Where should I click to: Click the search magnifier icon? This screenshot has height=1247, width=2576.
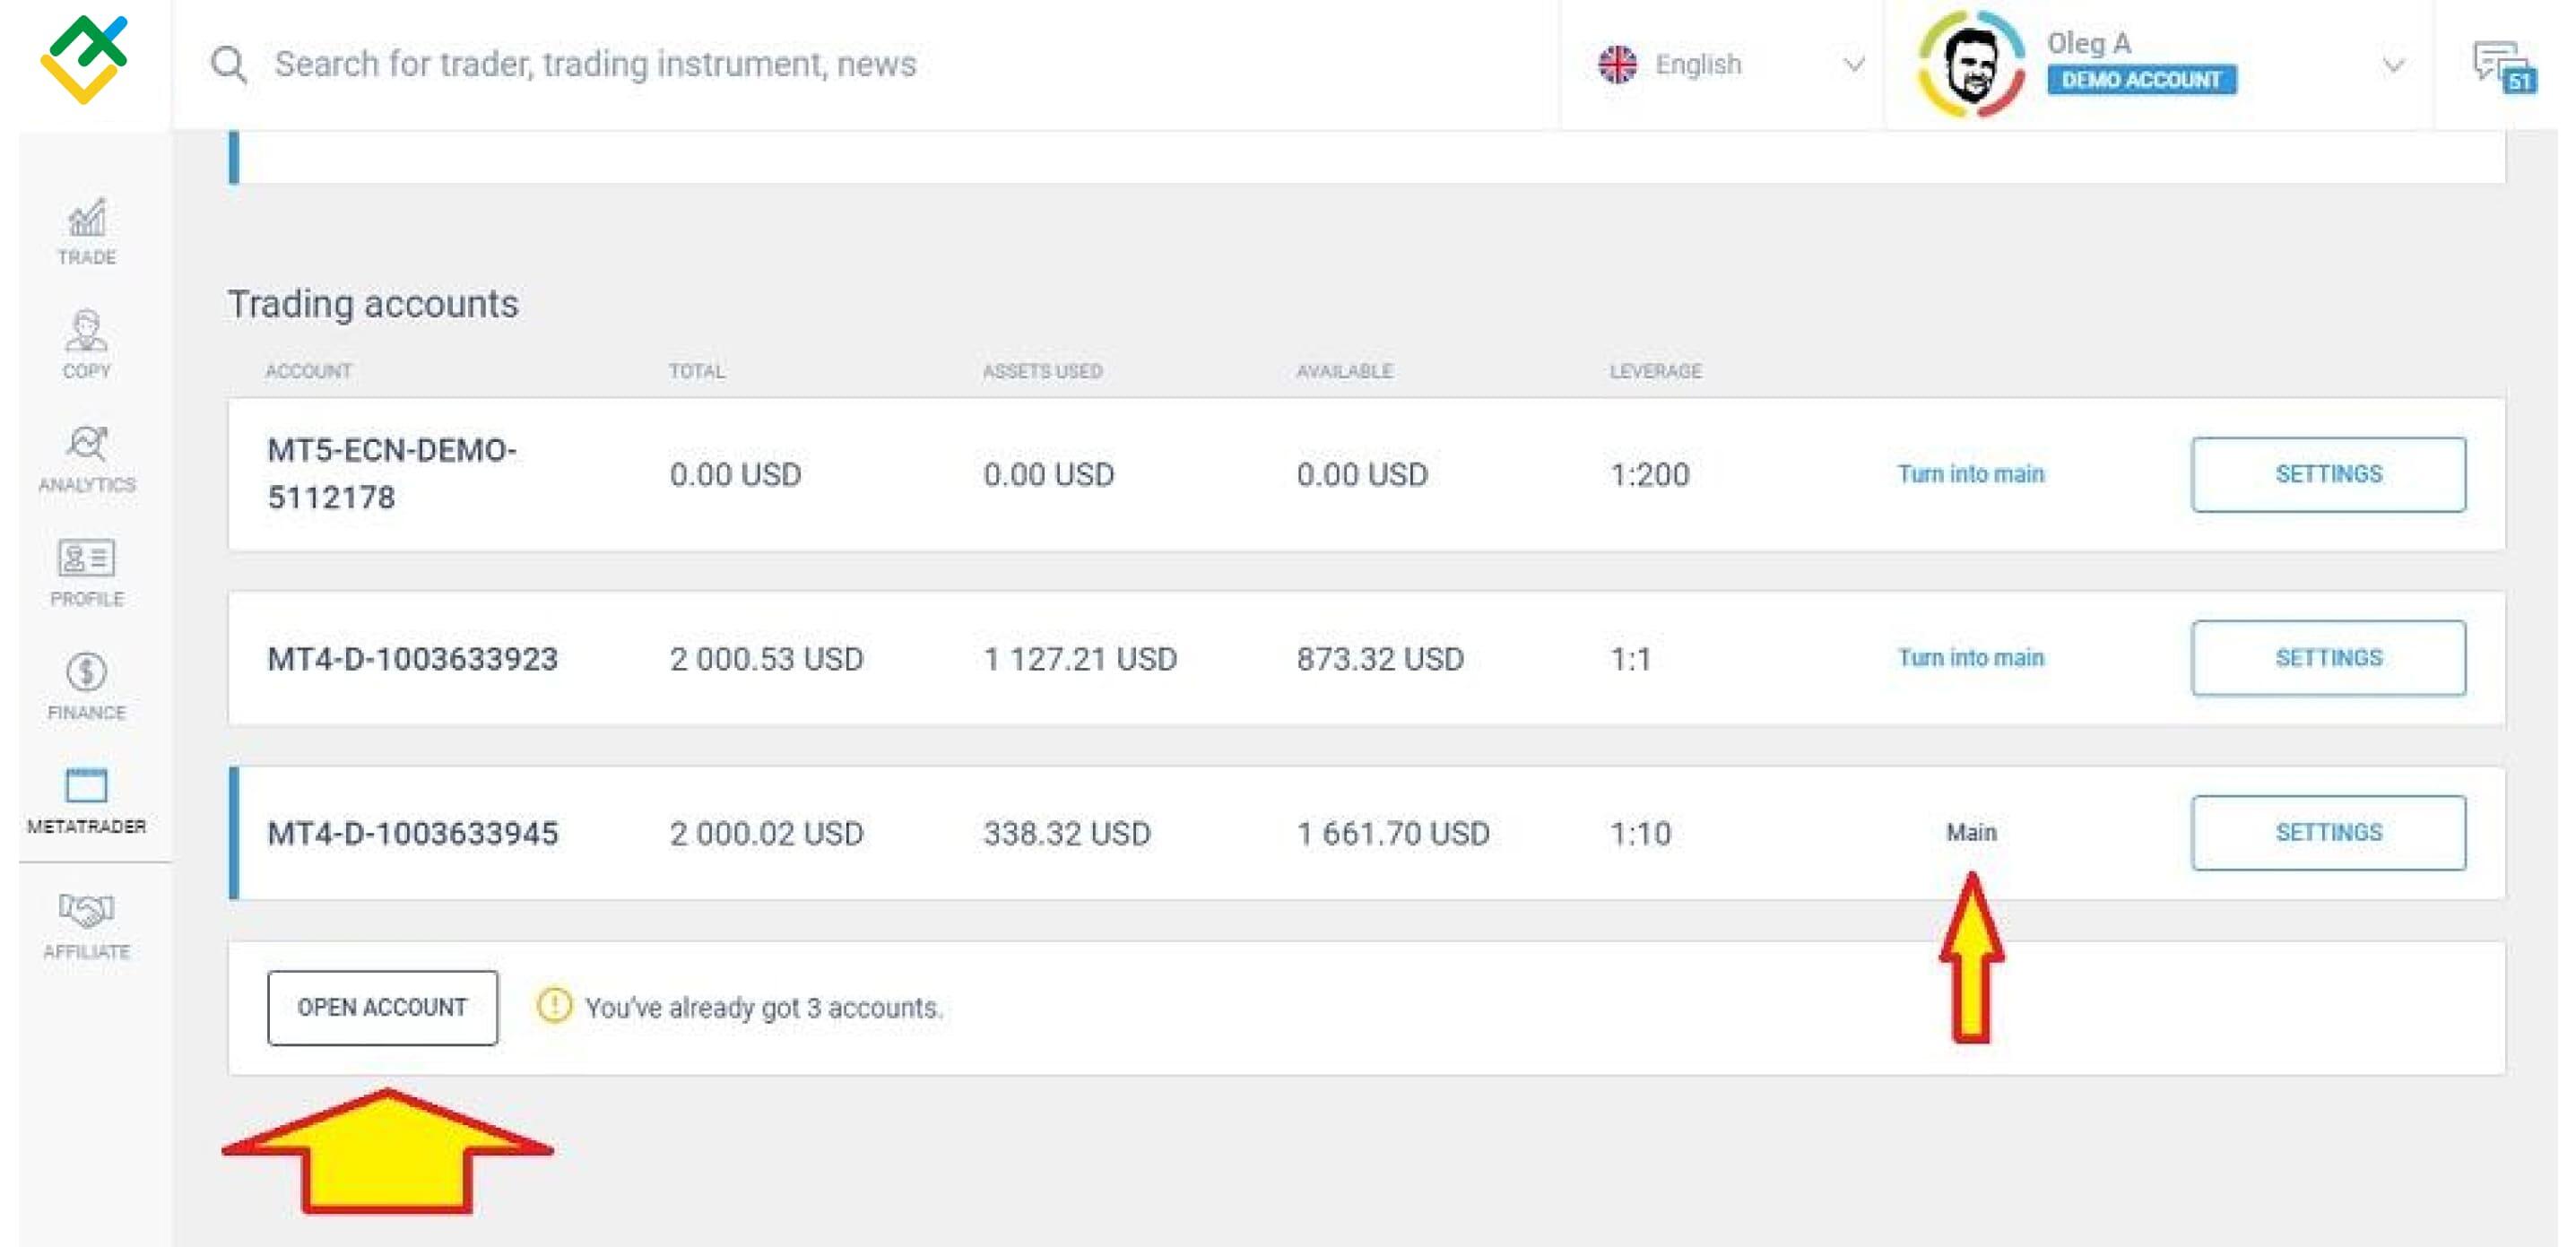coord(228,65)
